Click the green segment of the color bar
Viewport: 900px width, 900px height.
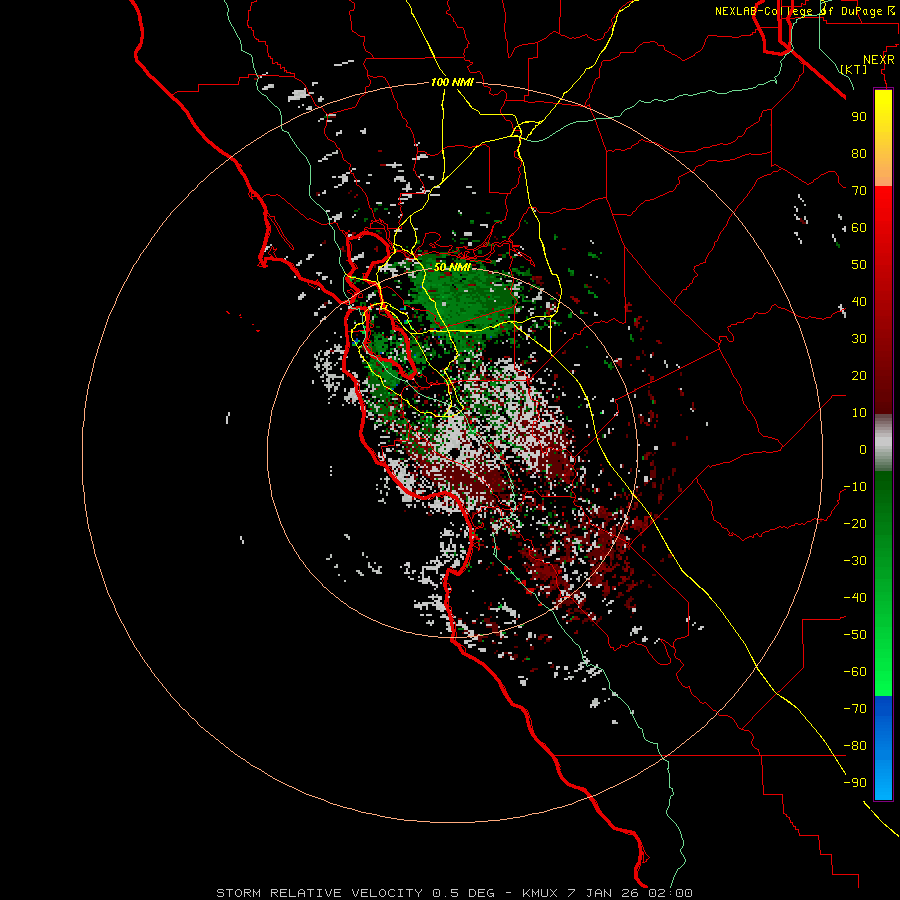883,583
